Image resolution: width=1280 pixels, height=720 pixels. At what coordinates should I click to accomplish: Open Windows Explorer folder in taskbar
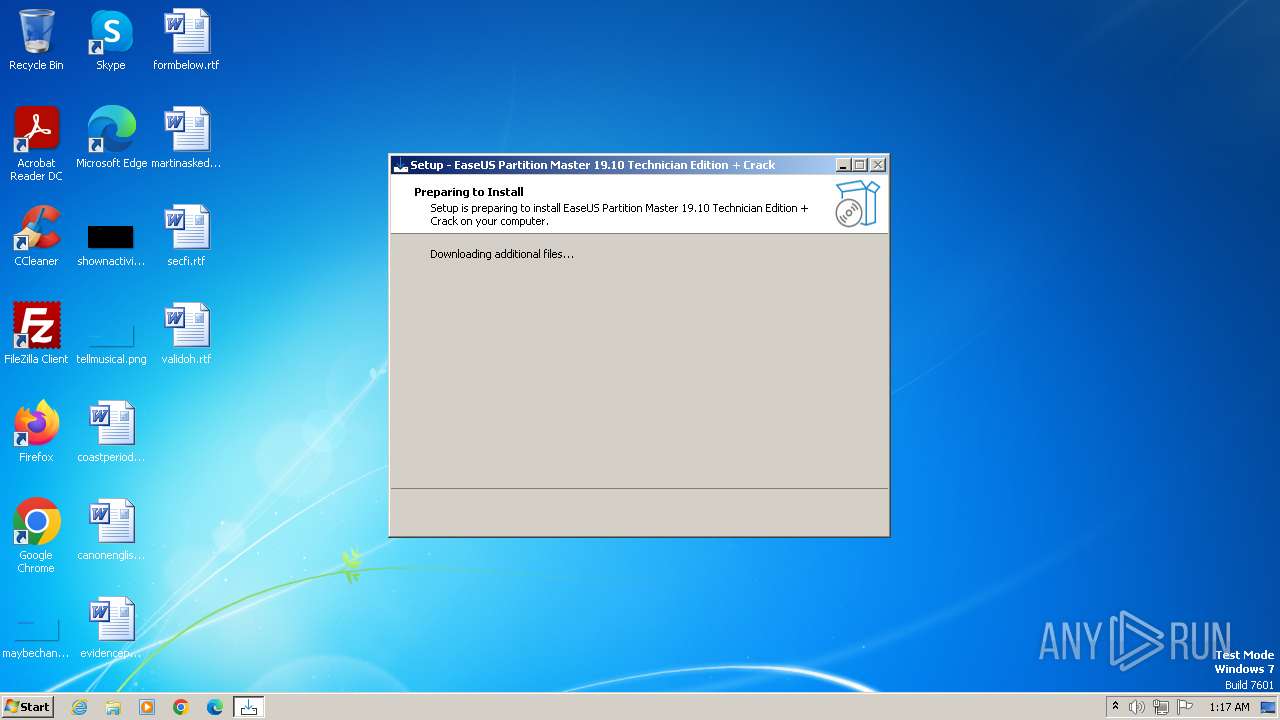113,707
